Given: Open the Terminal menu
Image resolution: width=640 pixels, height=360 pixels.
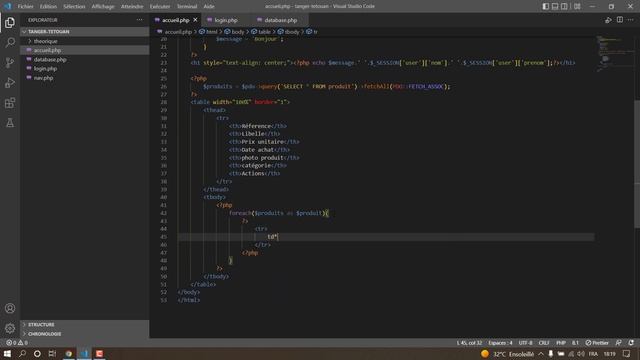Looking at the screenshot, I should point(187,6).
